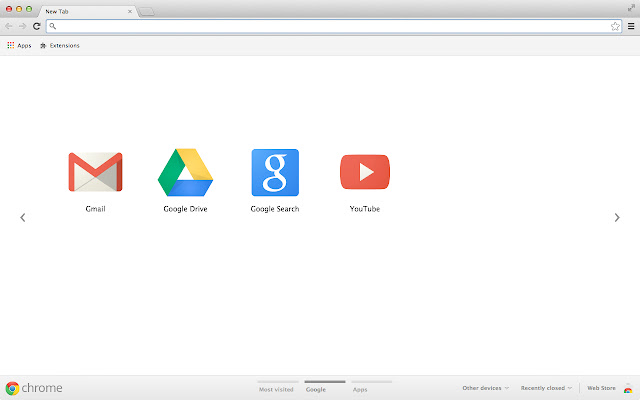Focus the address bar field
Viewport: 640px width, 400px height.
[333, 26]
